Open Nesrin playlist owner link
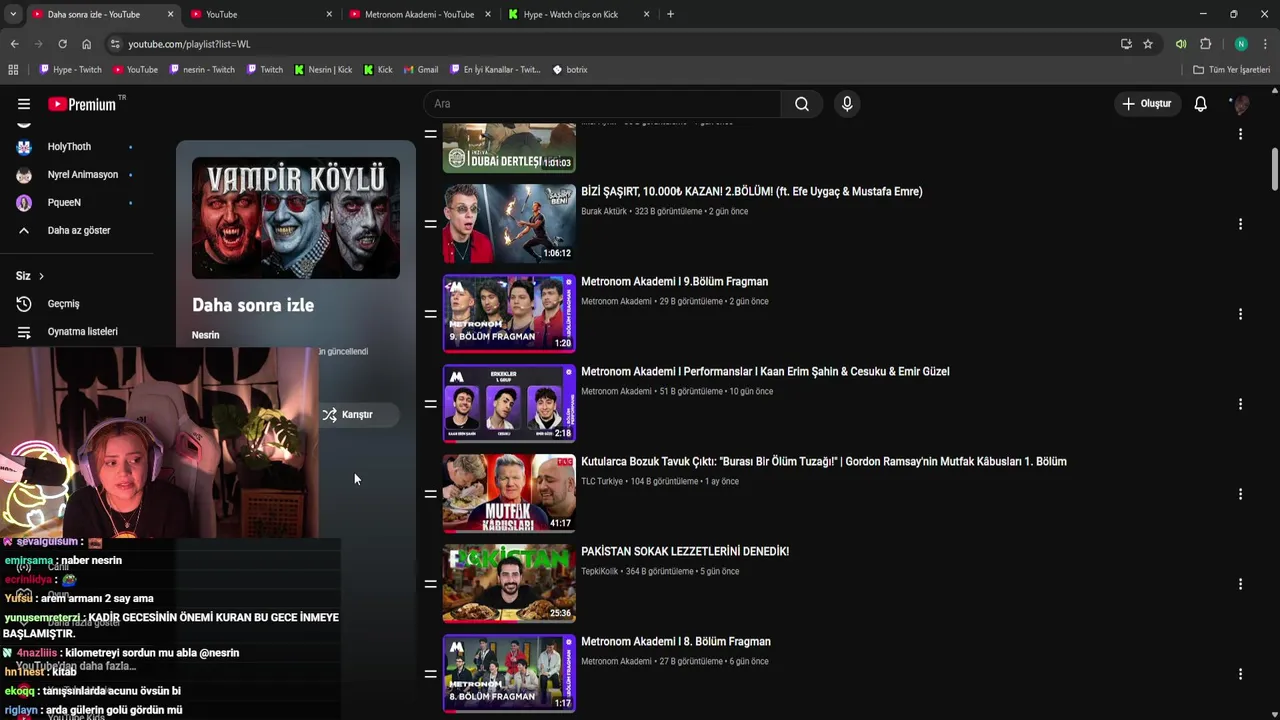Image resolution: width=1280 pixels, height=720 pixels. click(x=205, y=335)
